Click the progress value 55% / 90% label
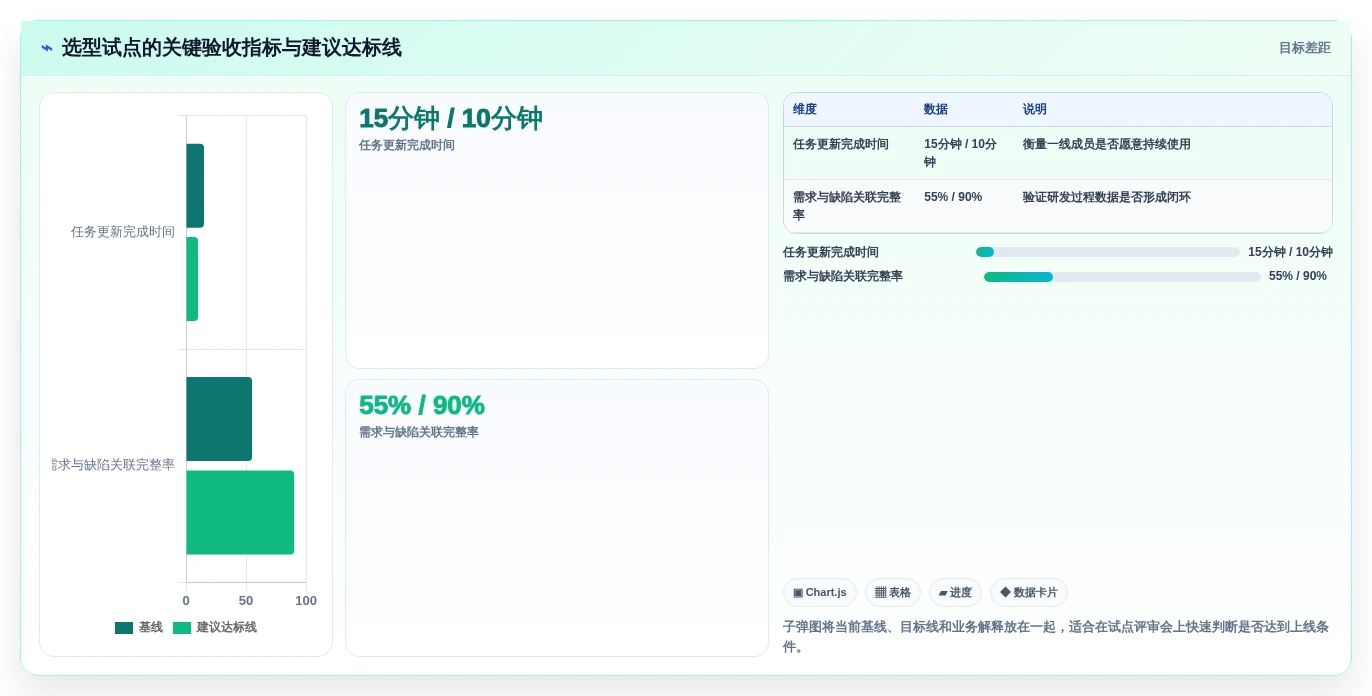 [1298, 276]
